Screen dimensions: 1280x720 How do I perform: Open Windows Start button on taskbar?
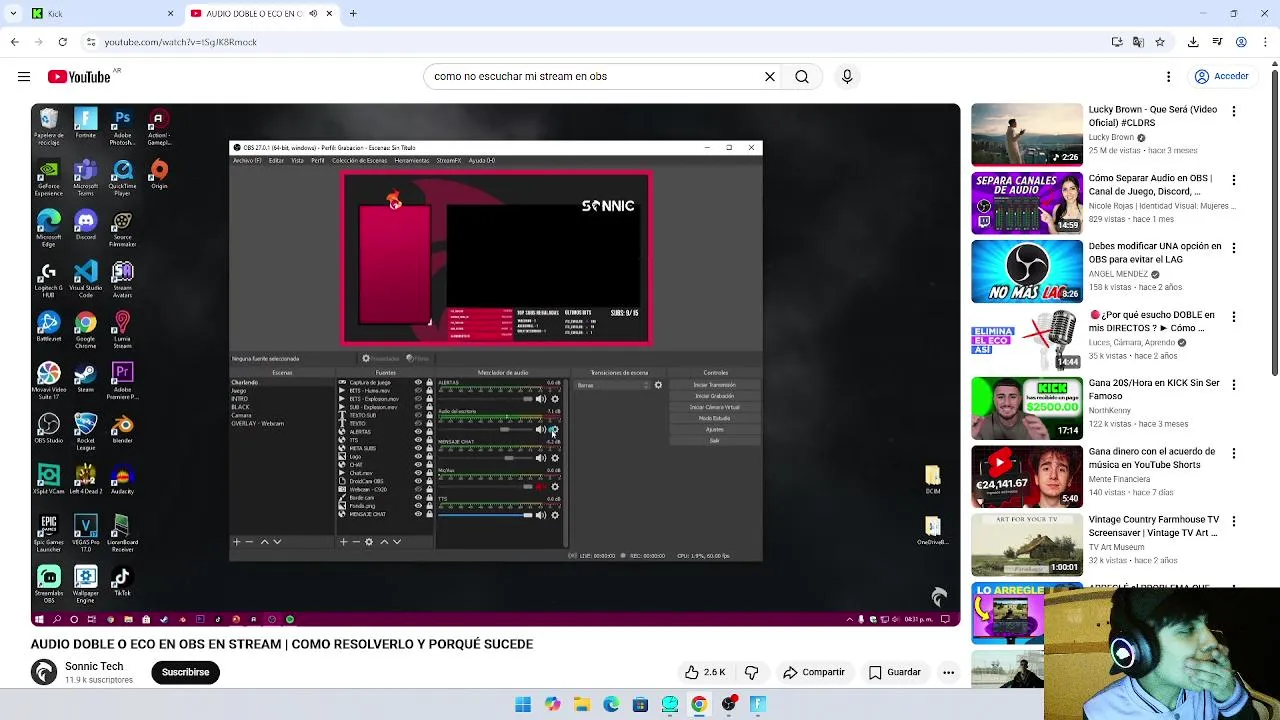523,704
